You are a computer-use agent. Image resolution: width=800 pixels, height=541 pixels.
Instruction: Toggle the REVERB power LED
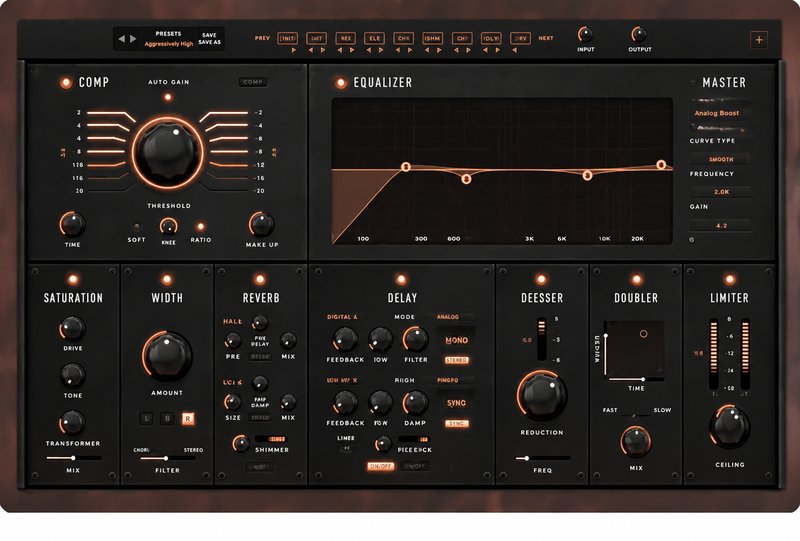(260, 279)
